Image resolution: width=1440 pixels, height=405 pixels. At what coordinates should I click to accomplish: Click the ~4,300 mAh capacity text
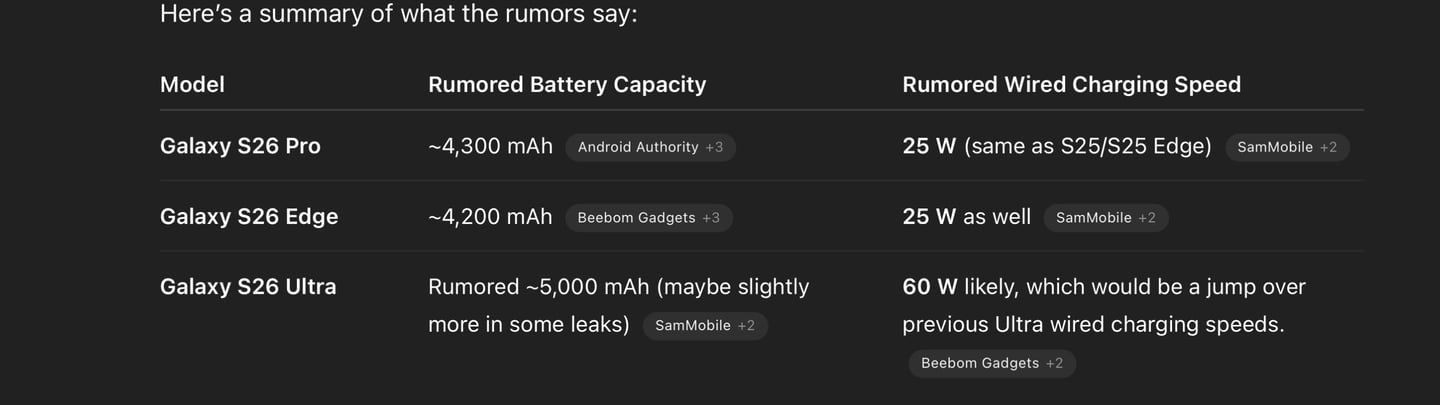[490, 146]
